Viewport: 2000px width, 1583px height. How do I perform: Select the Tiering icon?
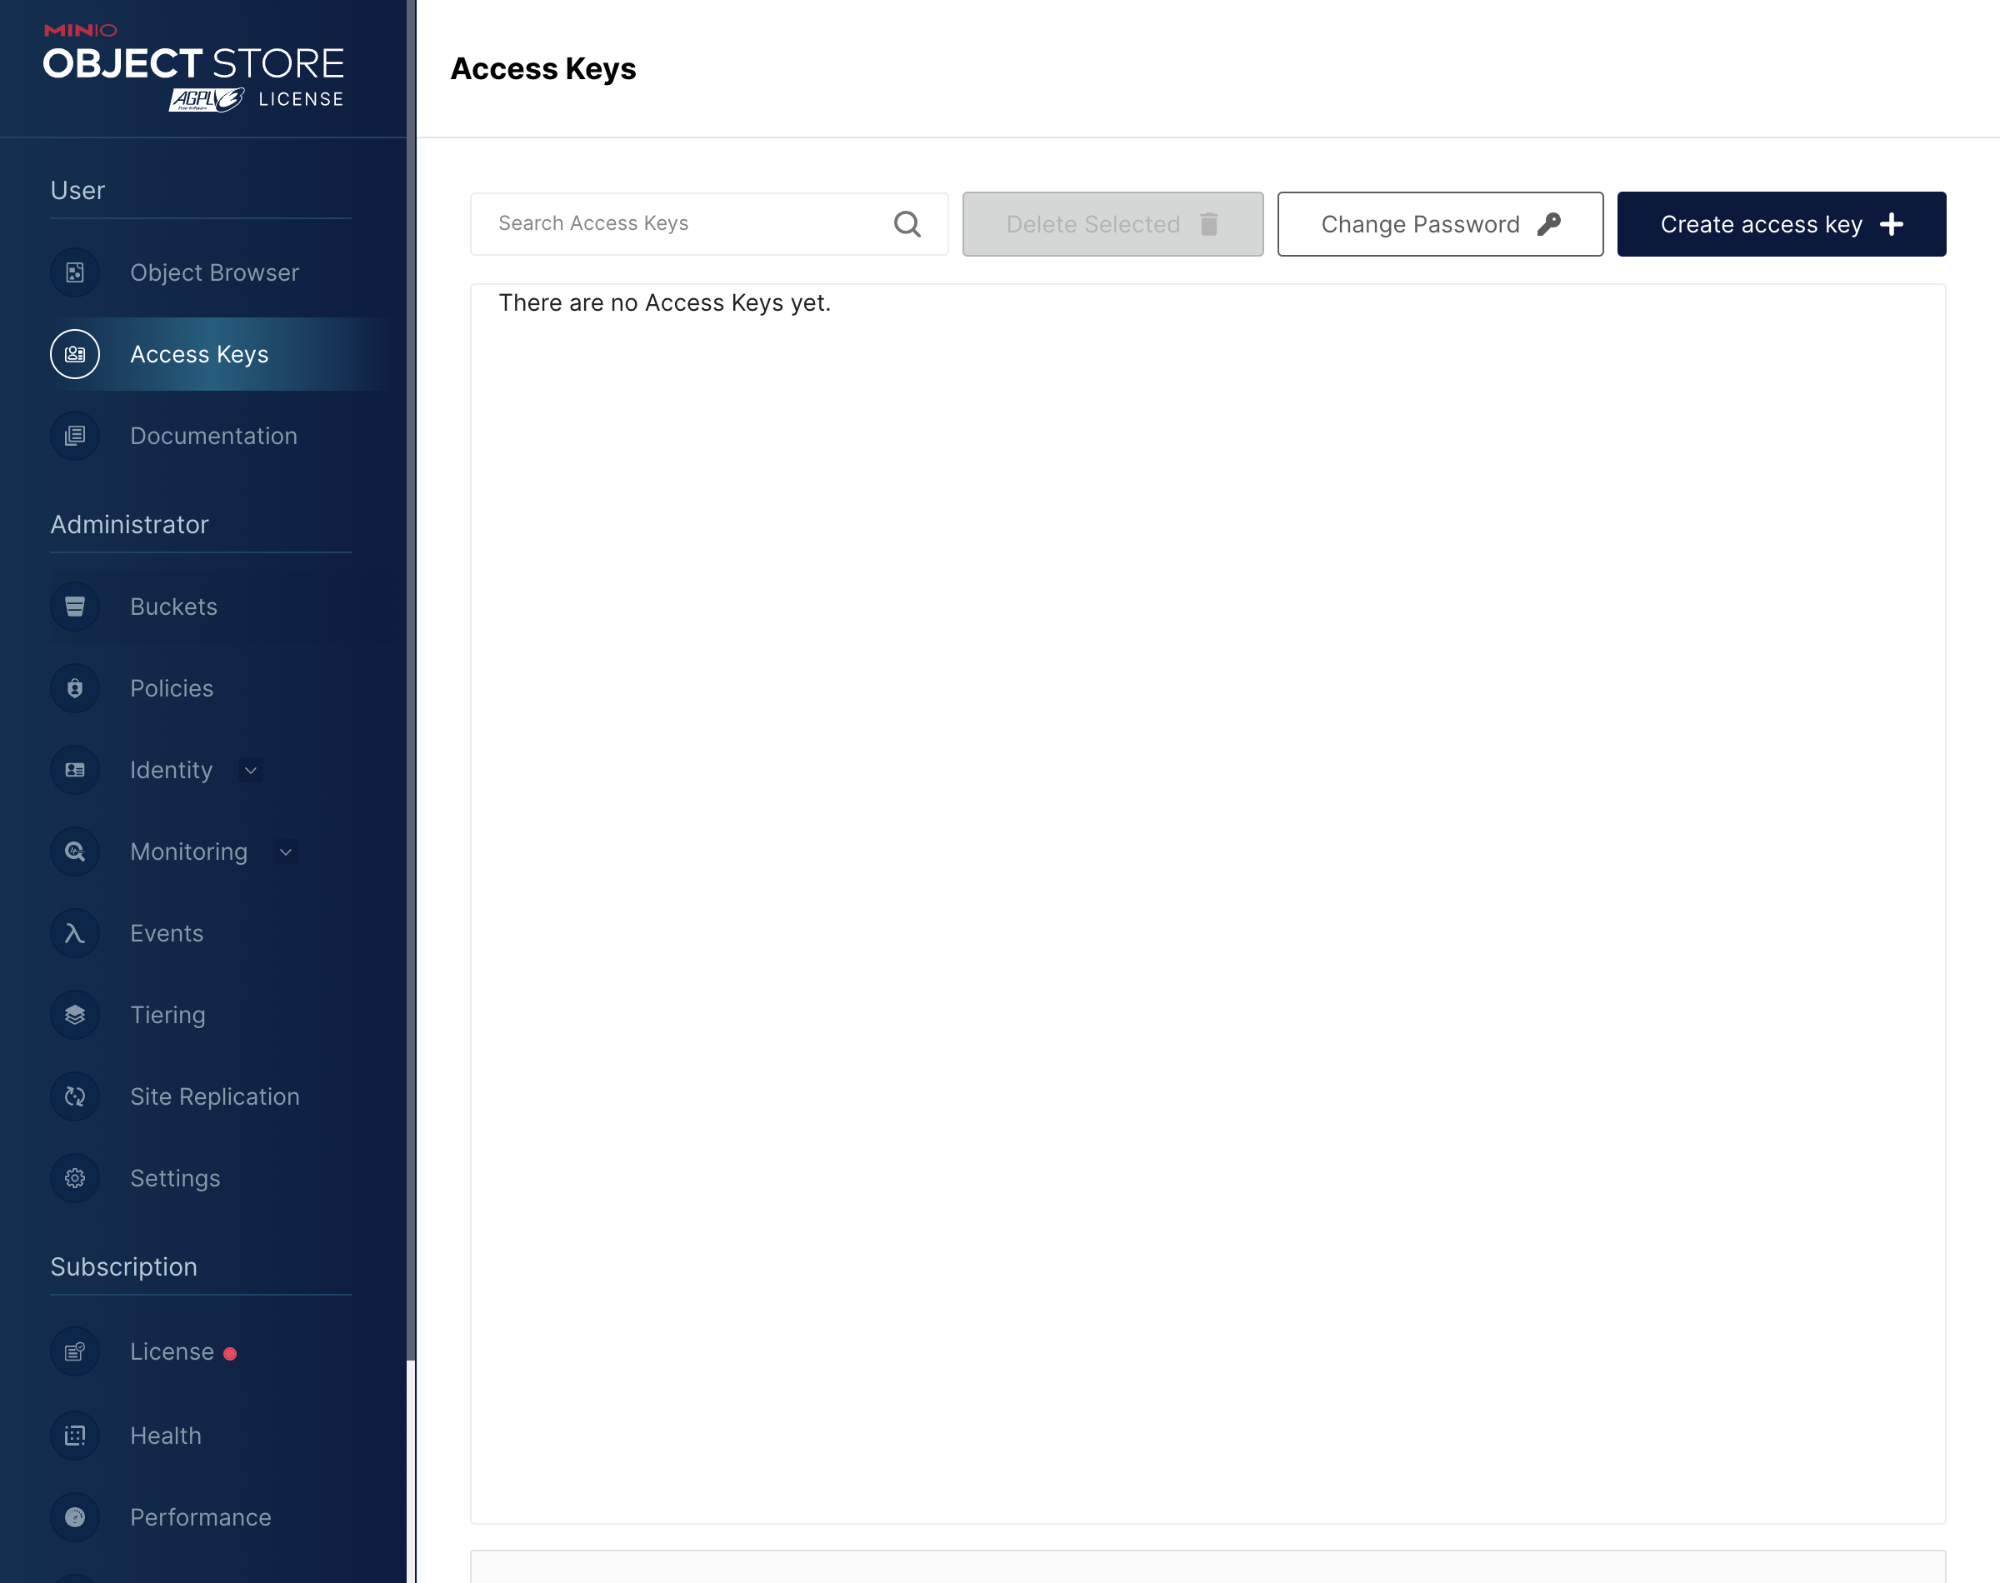[75, 1015]
